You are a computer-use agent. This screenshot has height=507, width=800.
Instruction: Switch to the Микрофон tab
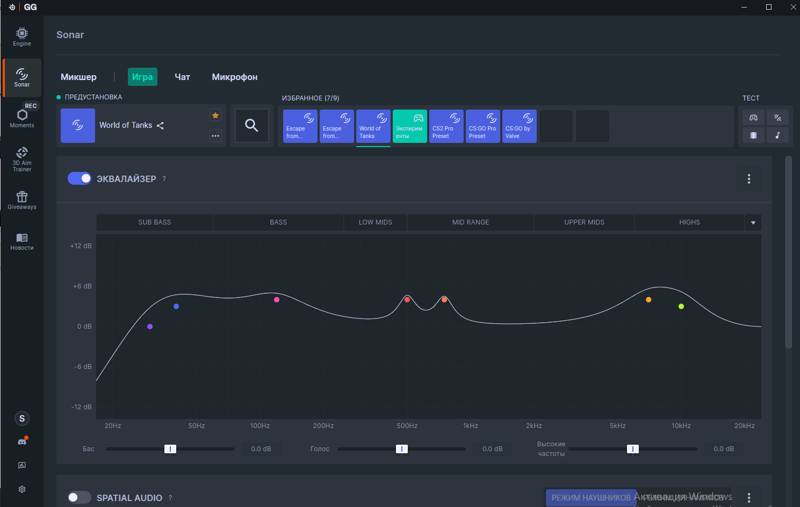point(235,77)
